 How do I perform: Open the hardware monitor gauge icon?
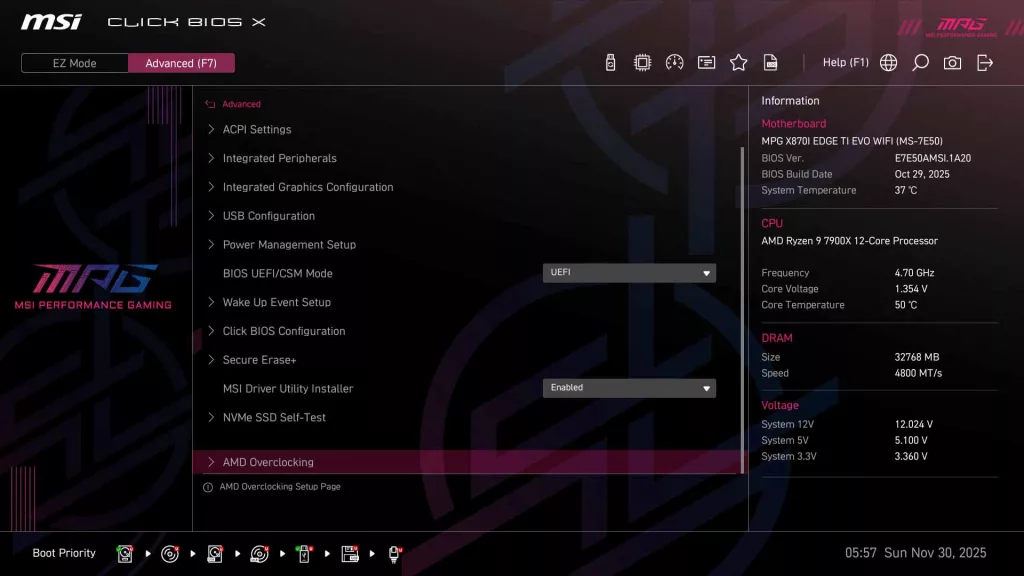(x=673, y=62)
